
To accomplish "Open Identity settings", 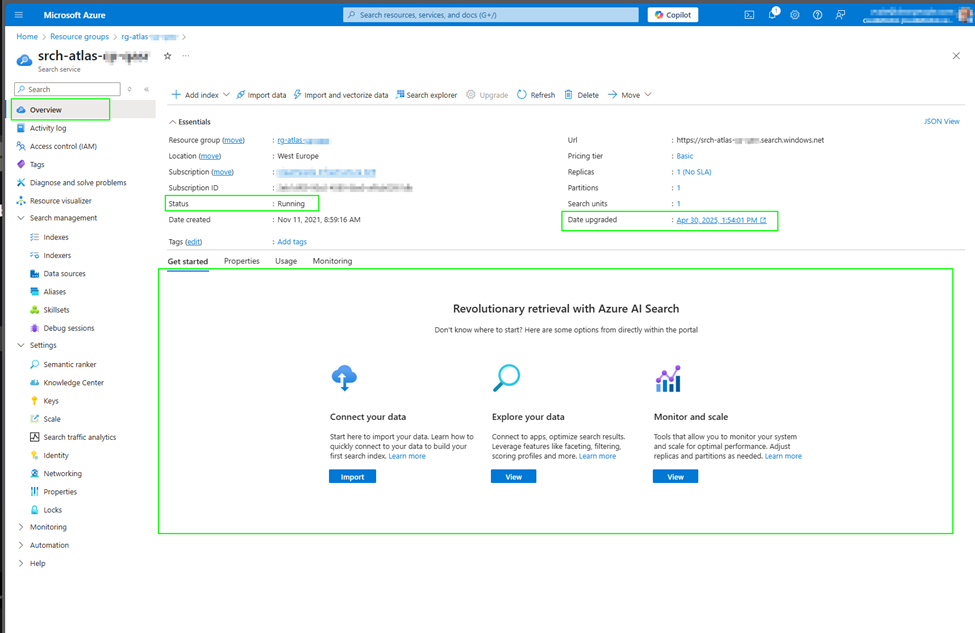I will [x=55, y=455].
